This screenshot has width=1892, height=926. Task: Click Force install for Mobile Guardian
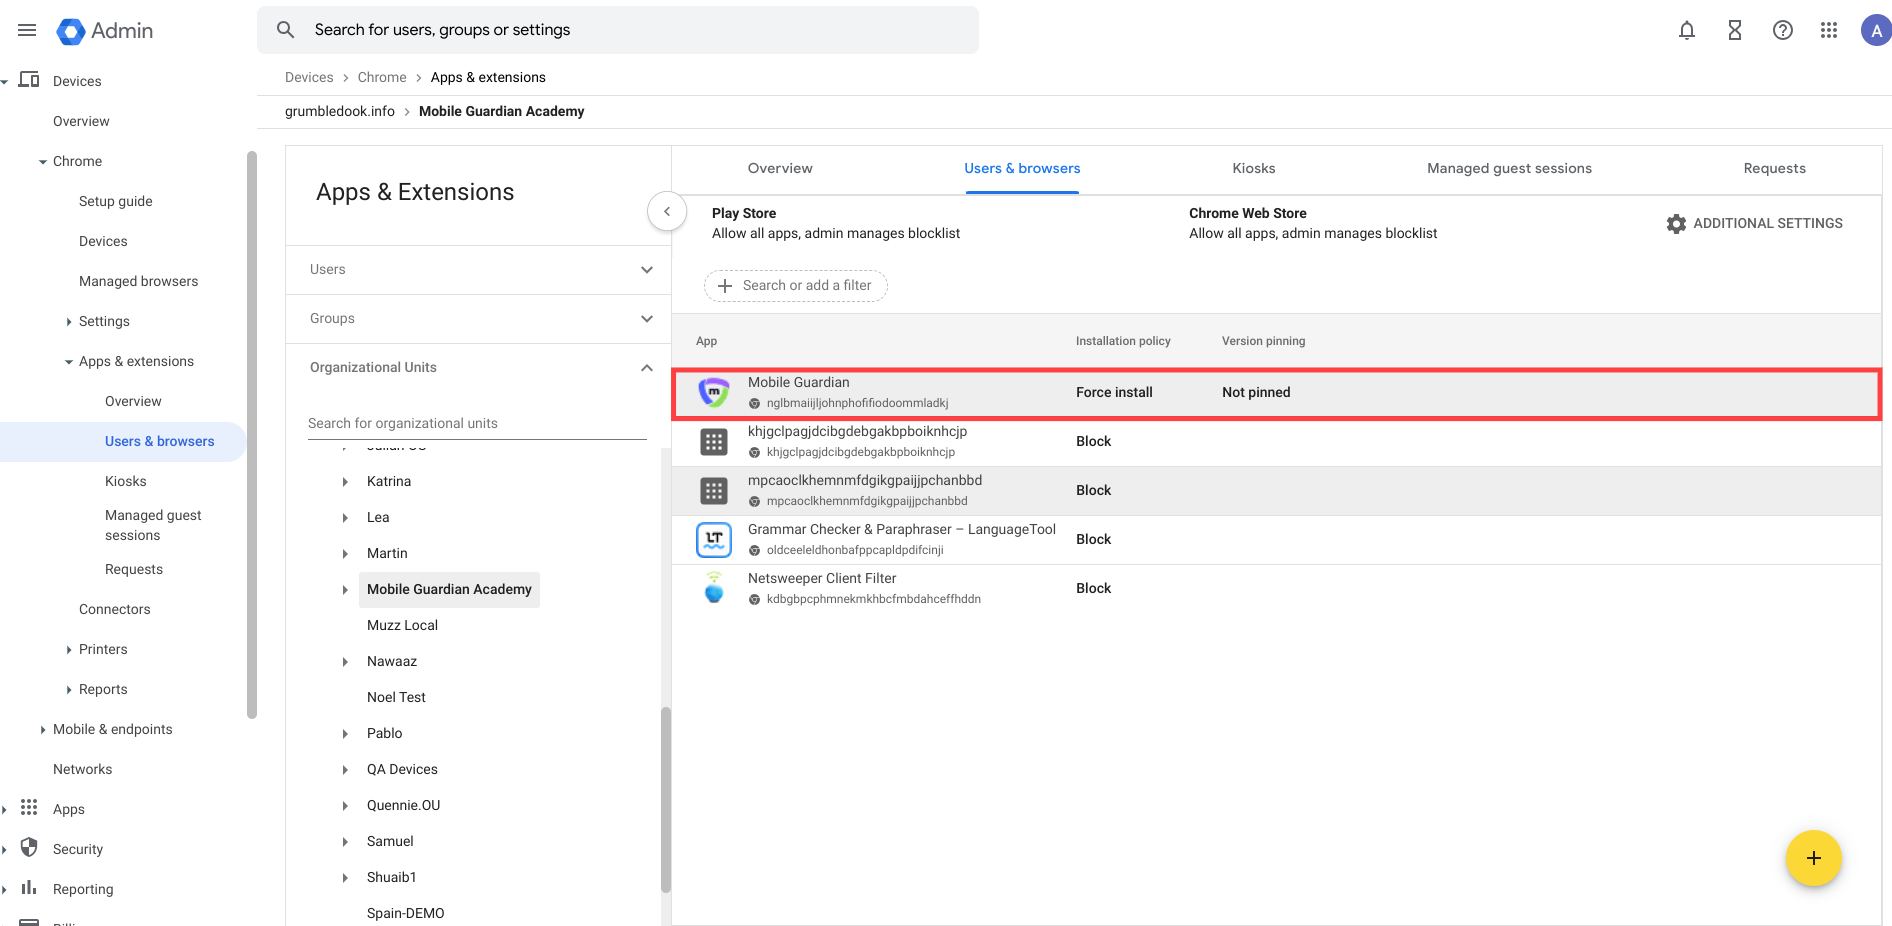(x=1114, y=393)
